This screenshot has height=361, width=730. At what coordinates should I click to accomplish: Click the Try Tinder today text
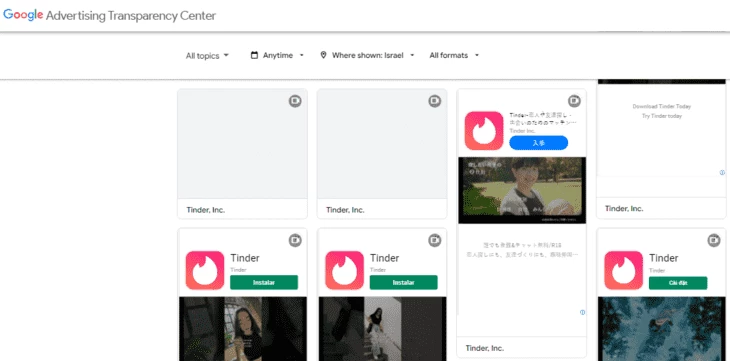click(x=662, y=116)
